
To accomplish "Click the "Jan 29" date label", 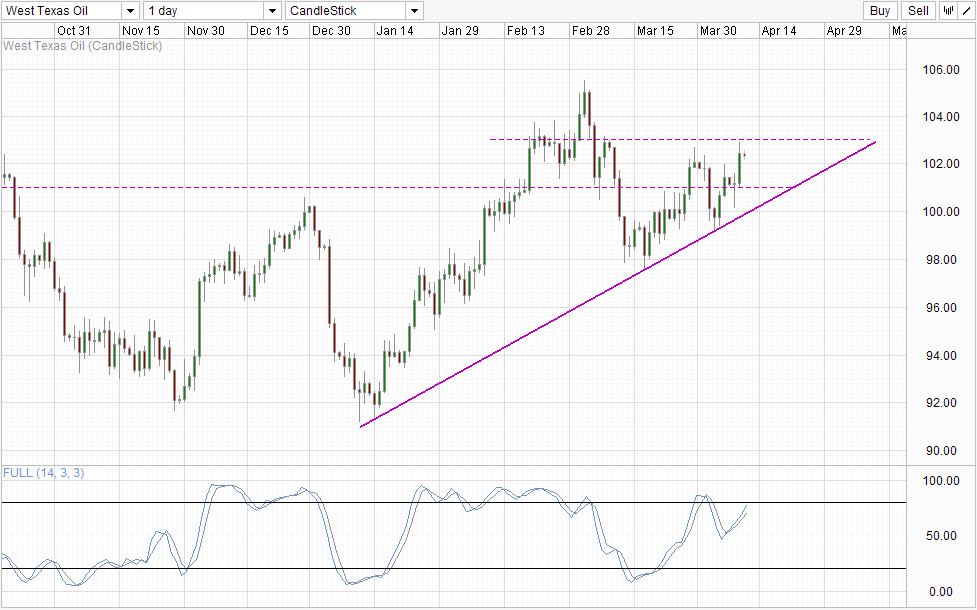I will click(460, 31).
